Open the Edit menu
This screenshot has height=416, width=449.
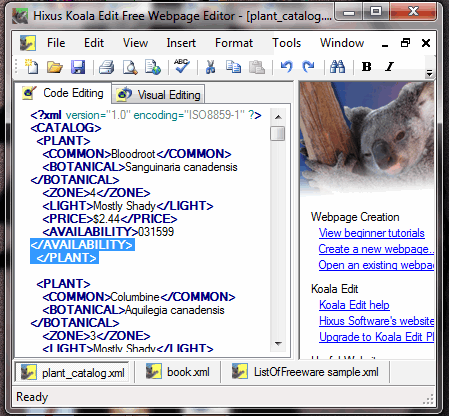pyautogui.click(x=94, y=43)
